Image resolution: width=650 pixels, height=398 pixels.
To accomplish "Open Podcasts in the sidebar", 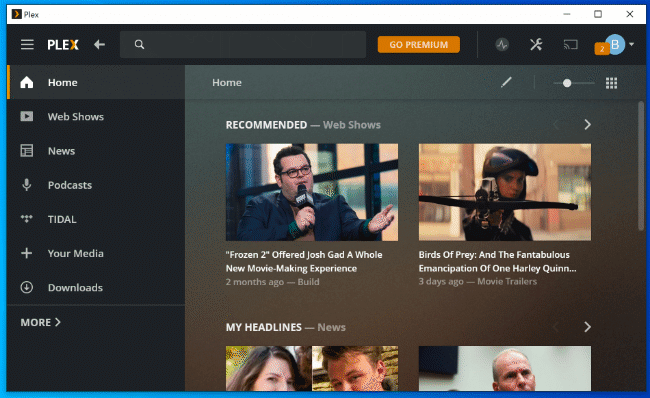I will click(x=96, y=185).
